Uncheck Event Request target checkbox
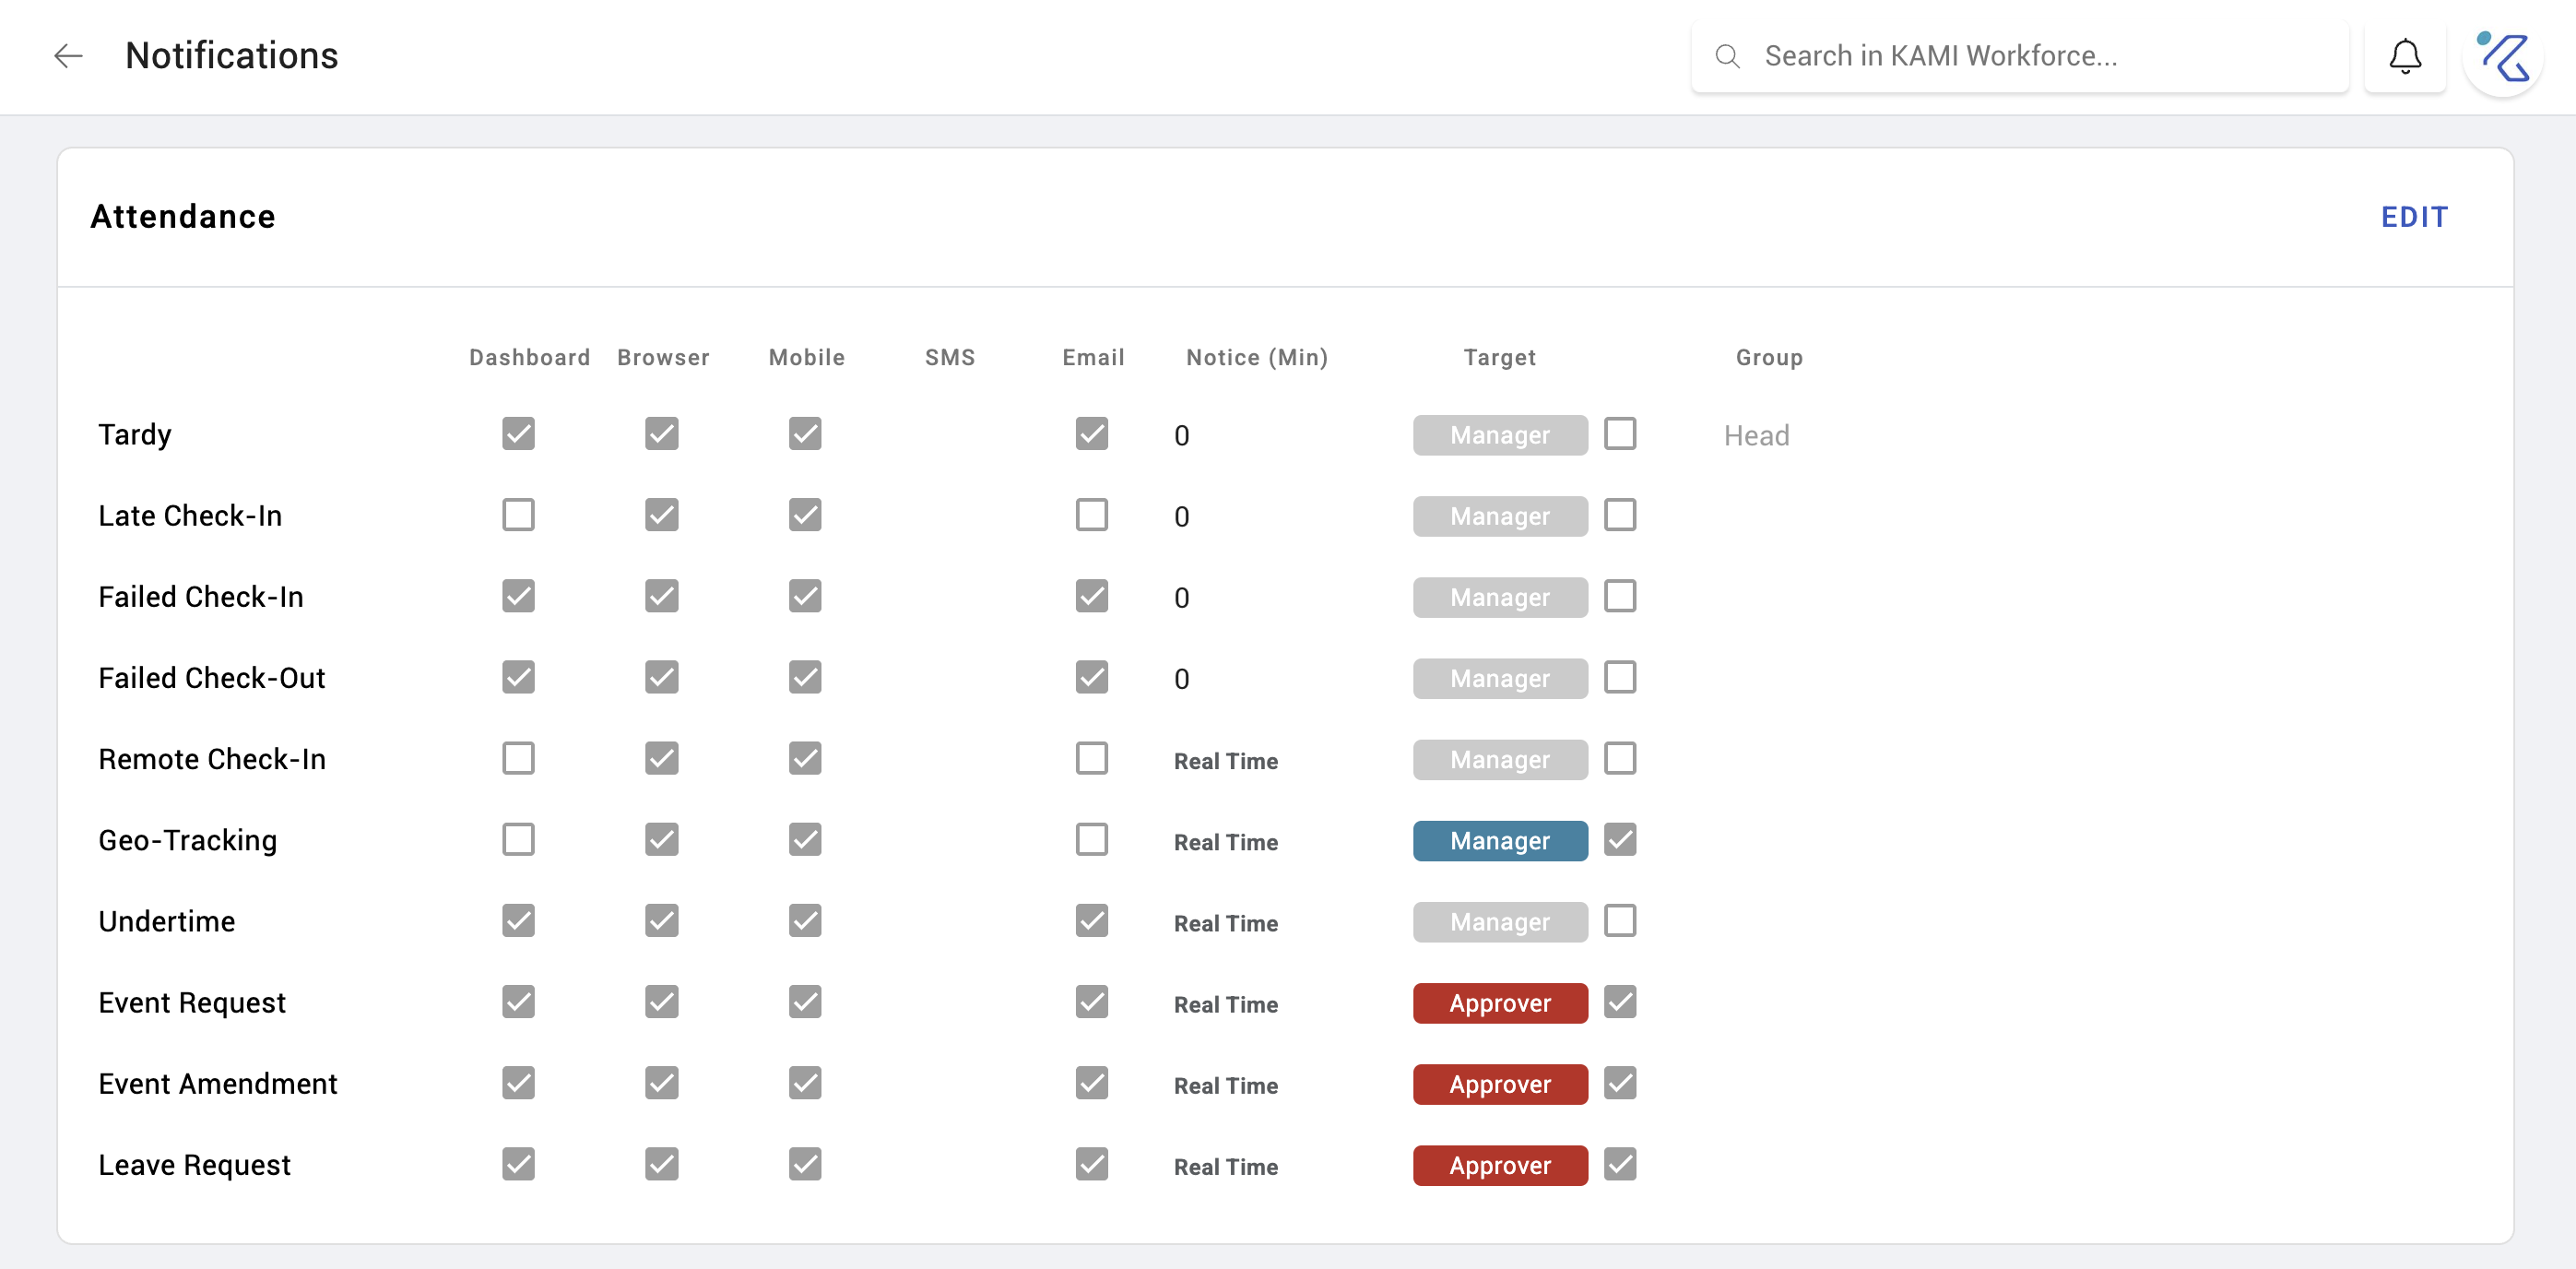This screenshot has width=2576, height=1269. [x=1620, y=1001]
